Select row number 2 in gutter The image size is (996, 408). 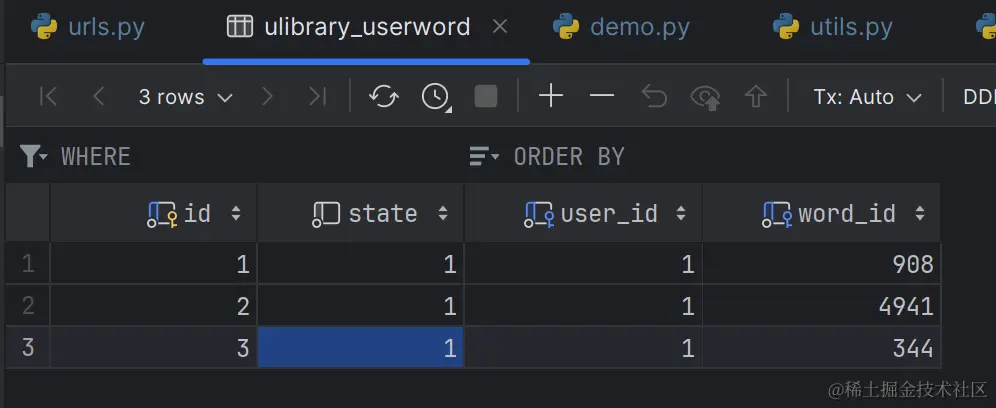[x=27, y=306]
